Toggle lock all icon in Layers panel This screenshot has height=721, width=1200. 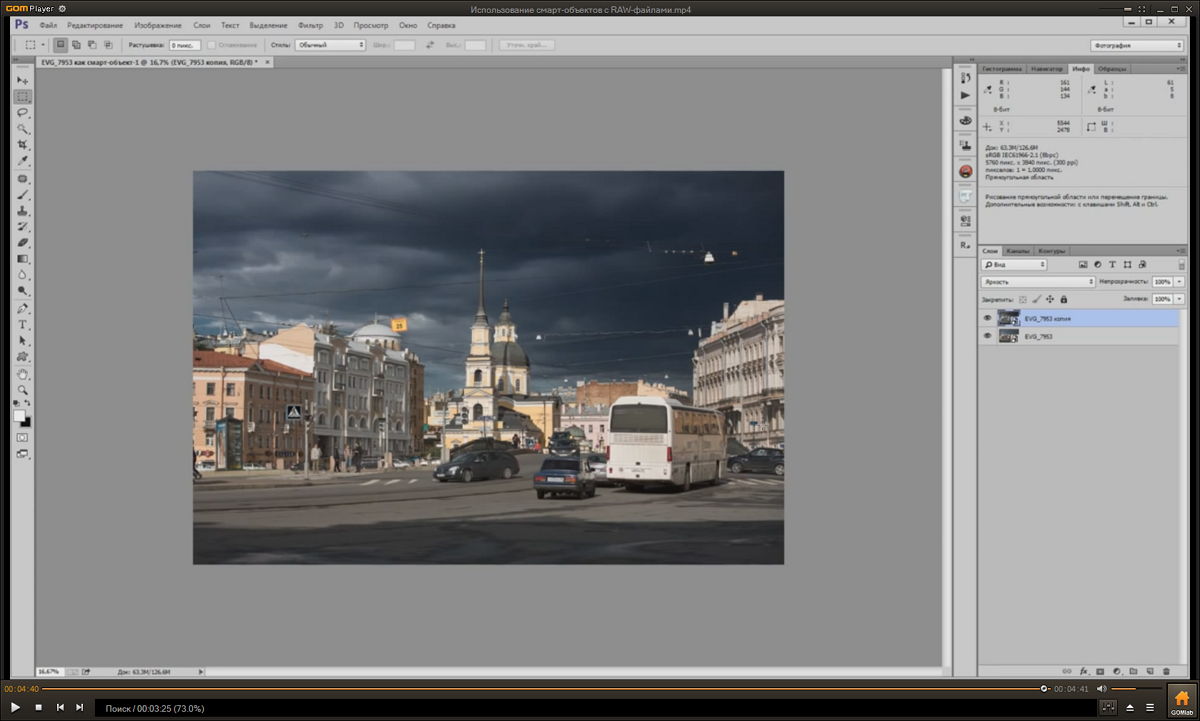point(1063,299)
